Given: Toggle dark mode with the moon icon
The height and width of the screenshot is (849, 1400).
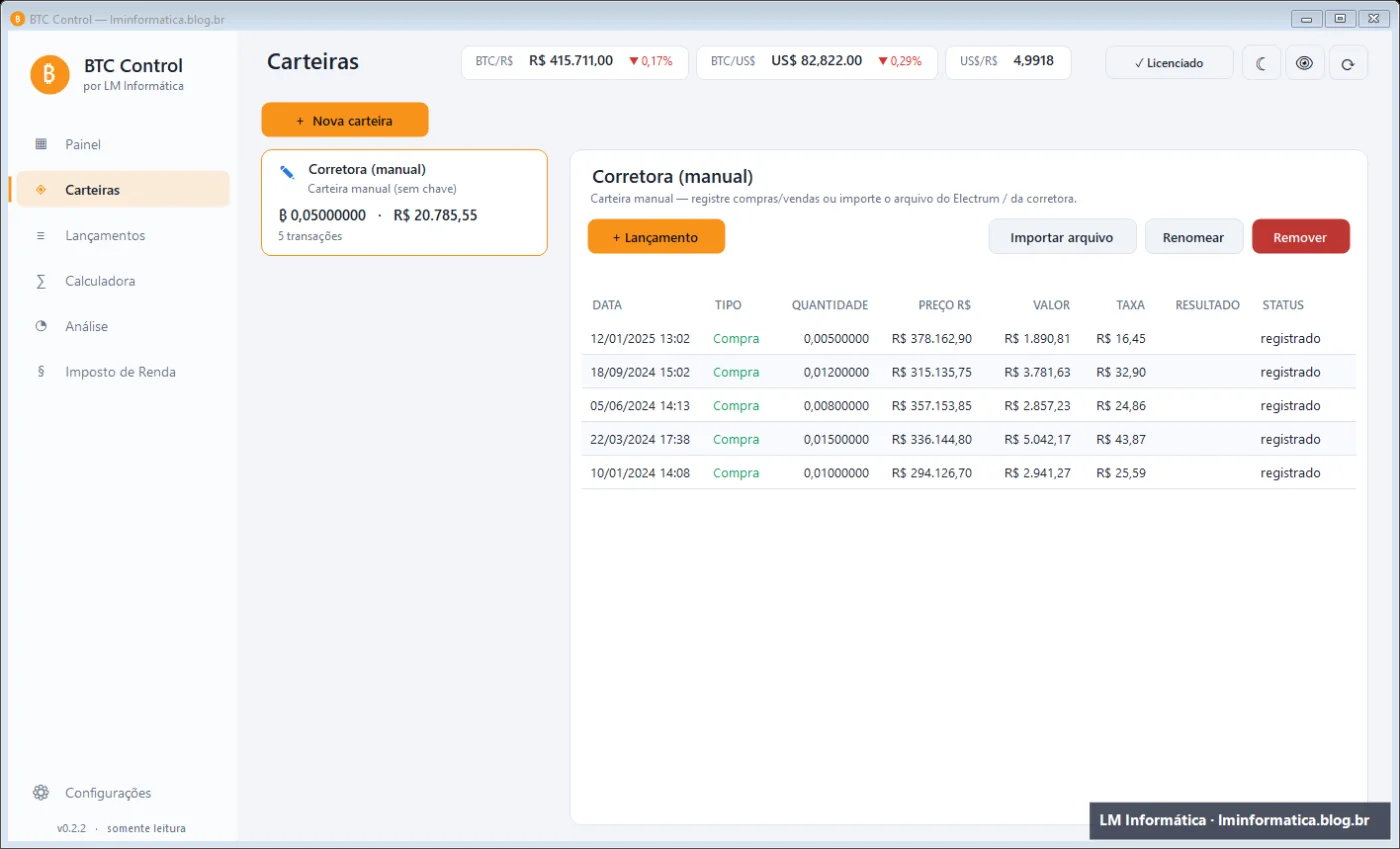Looking at the screenshot, I should 1261,63.
